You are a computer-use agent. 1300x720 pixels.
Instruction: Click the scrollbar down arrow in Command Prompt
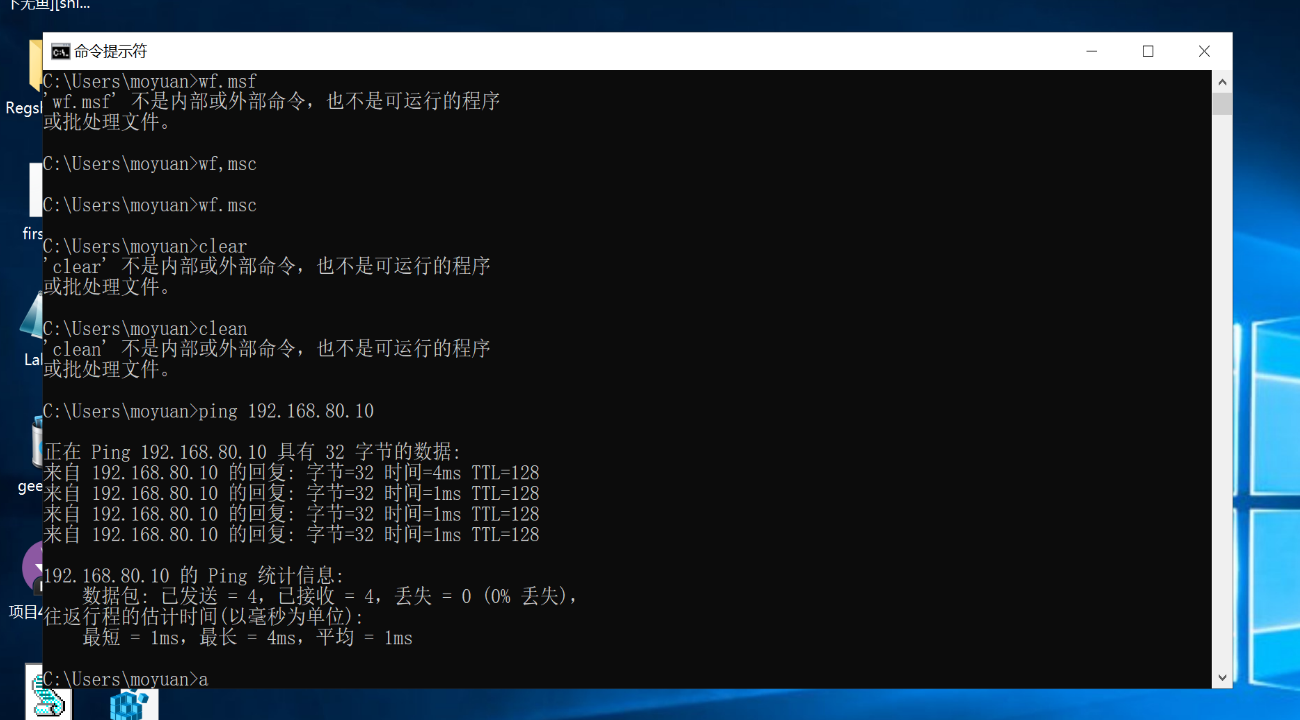tap(1222, 678)
